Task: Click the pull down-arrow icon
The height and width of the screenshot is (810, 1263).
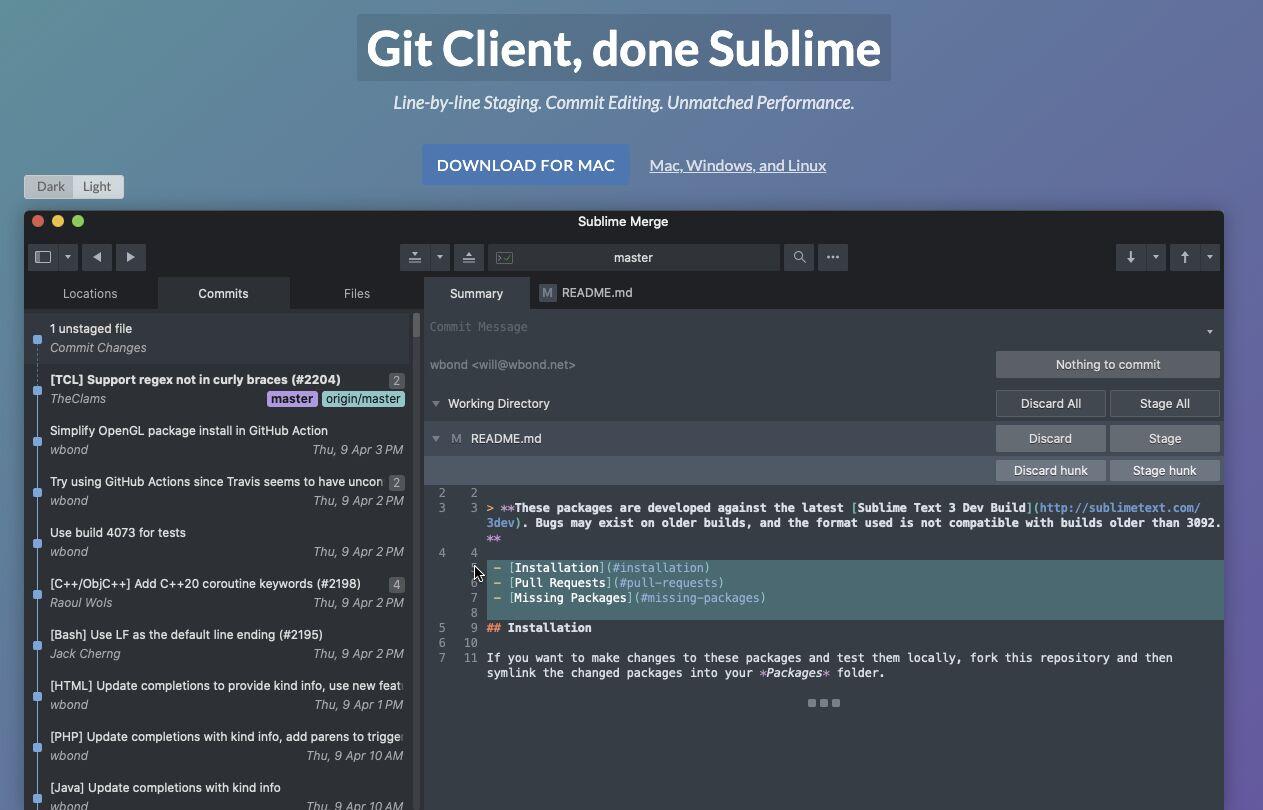Action: [1131, 257]
